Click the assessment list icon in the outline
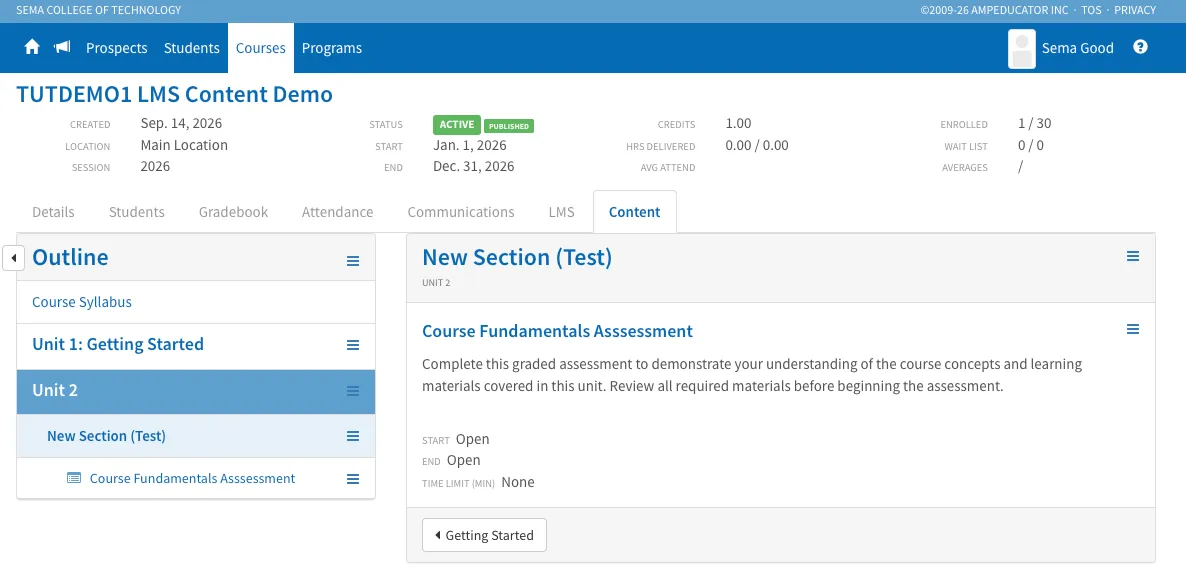 (x=73, y=478)
